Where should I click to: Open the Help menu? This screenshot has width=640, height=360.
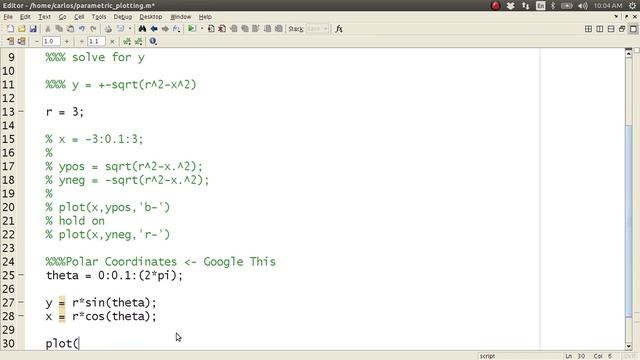click(x=205, y=17)
